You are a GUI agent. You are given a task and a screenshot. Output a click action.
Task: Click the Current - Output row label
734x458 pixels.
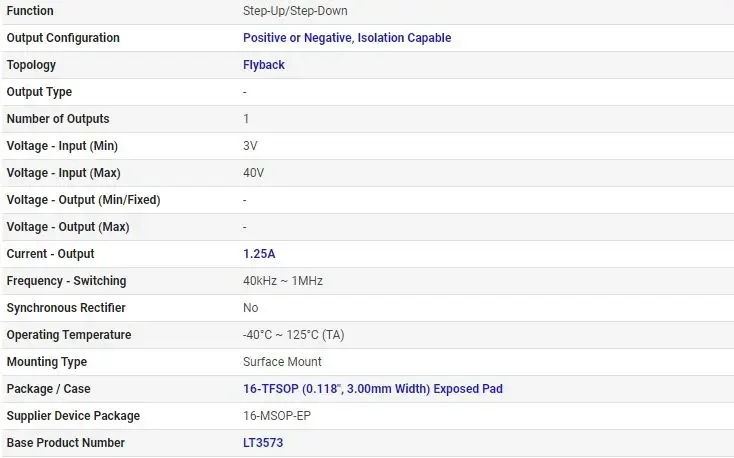51,254
